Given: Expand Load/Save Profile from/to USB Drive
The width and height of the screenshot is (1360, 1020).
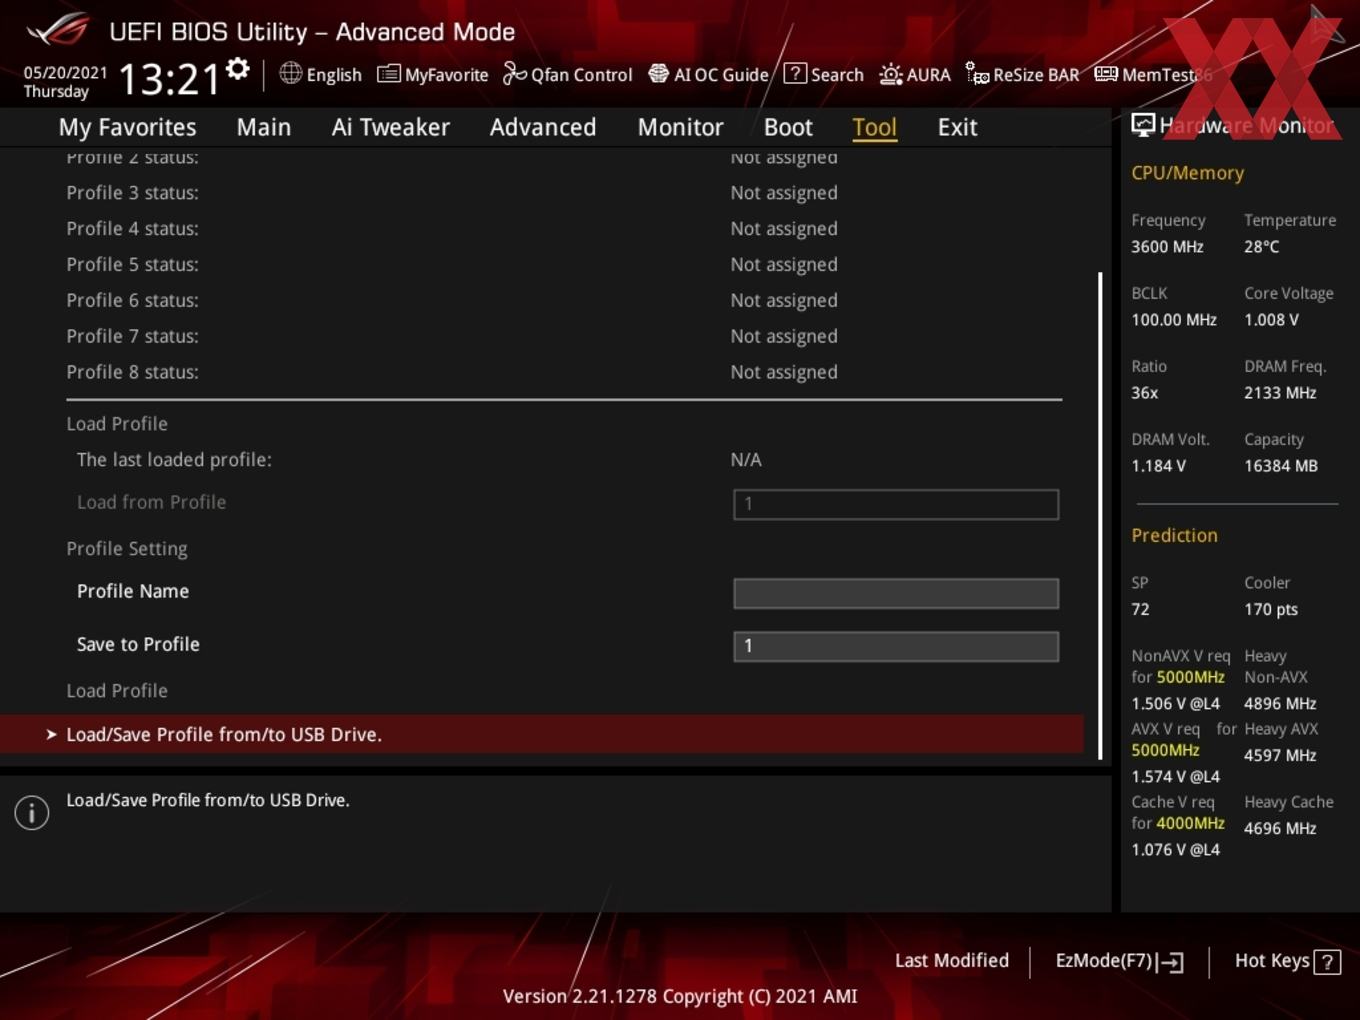Looking at the screenshot, I should coord(542,734).
